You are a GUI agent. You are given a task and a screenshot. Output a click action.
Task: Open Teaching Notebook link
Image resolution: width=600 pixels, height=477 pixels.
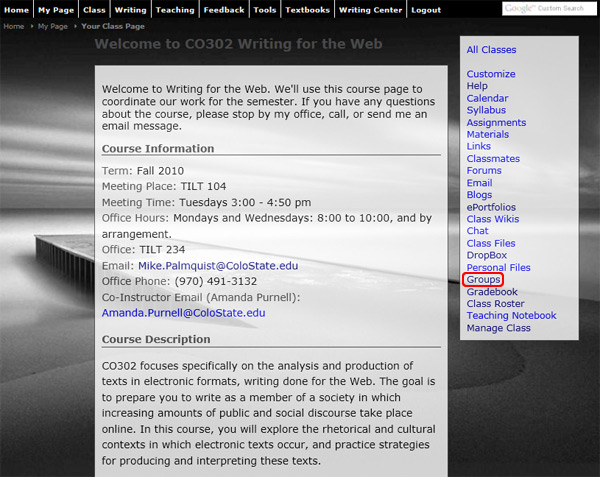click(x=512, y=316)
